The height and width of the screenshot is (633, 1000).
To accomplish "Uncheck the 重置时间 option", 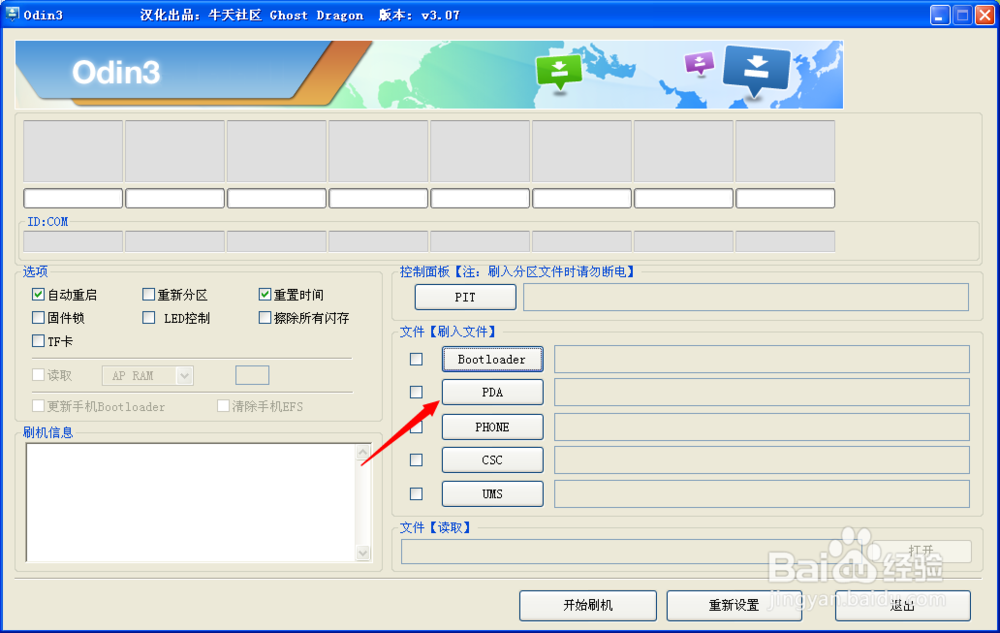I will coord(265,295).
